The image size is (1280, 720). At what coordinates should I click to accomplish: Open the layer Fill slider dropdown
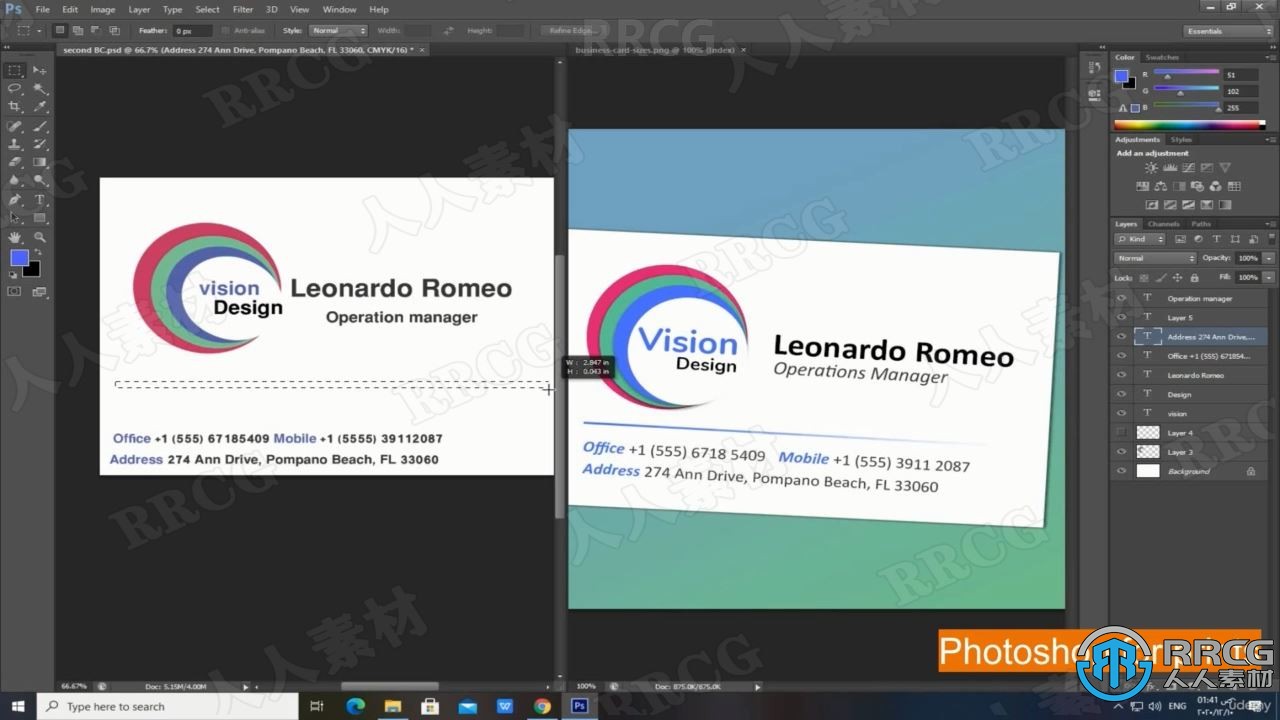[x=1269, y=277]
